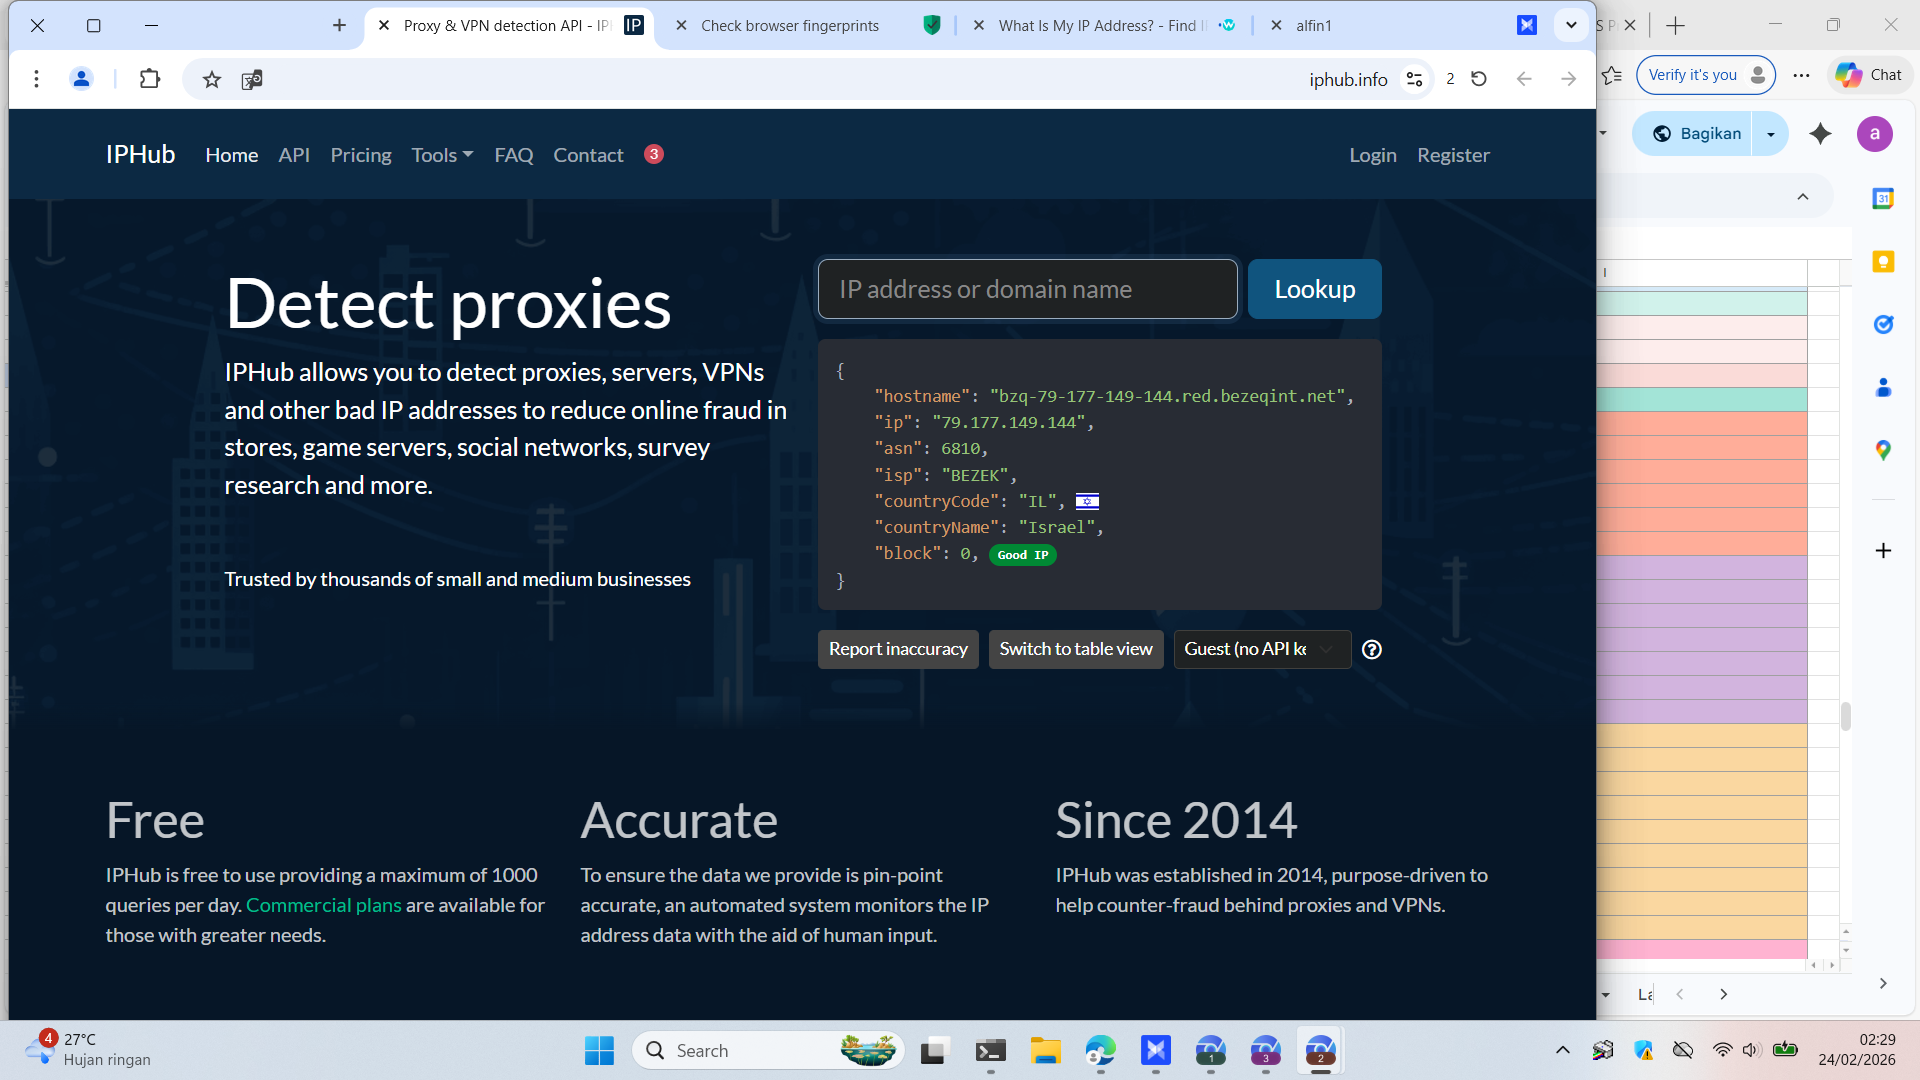Expand Bagikan share options arrow

point(1771,134)
